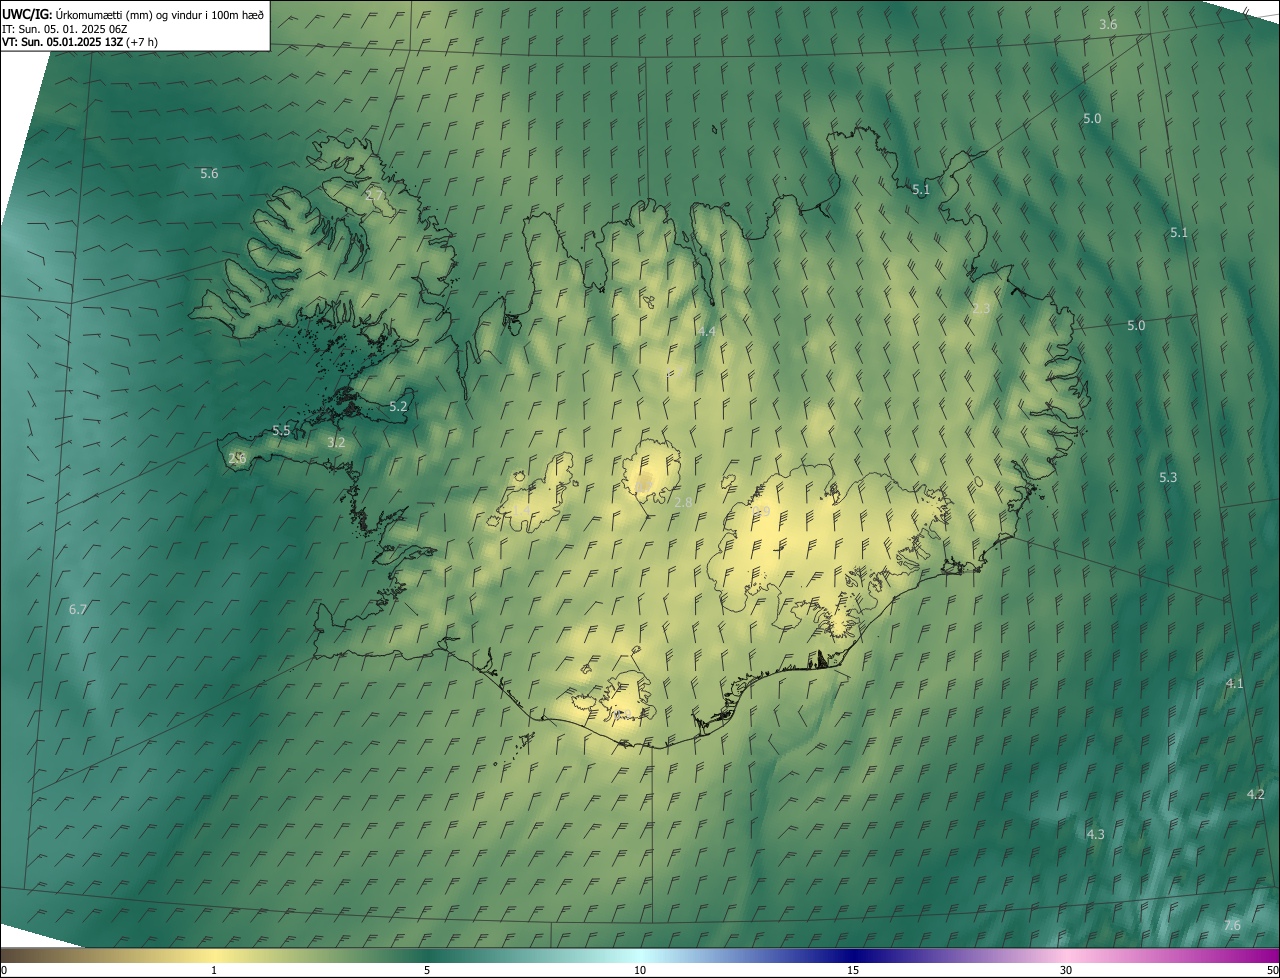The width and height of the screenshot is (1280, 978).
Task: Select the 5.2 value label in Breiðafjörður
Action: click(398, 407)
